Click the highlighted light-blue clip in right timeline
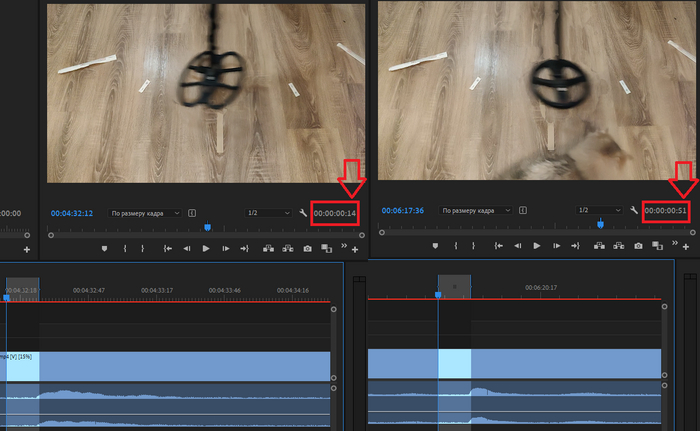The width and height of the screenshot is (700, 431). [454, 363]
